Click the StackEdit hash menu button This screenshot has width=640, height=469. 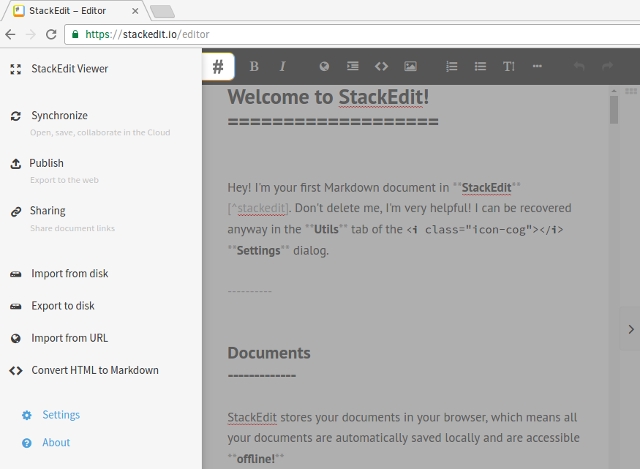tap(218, 67)
